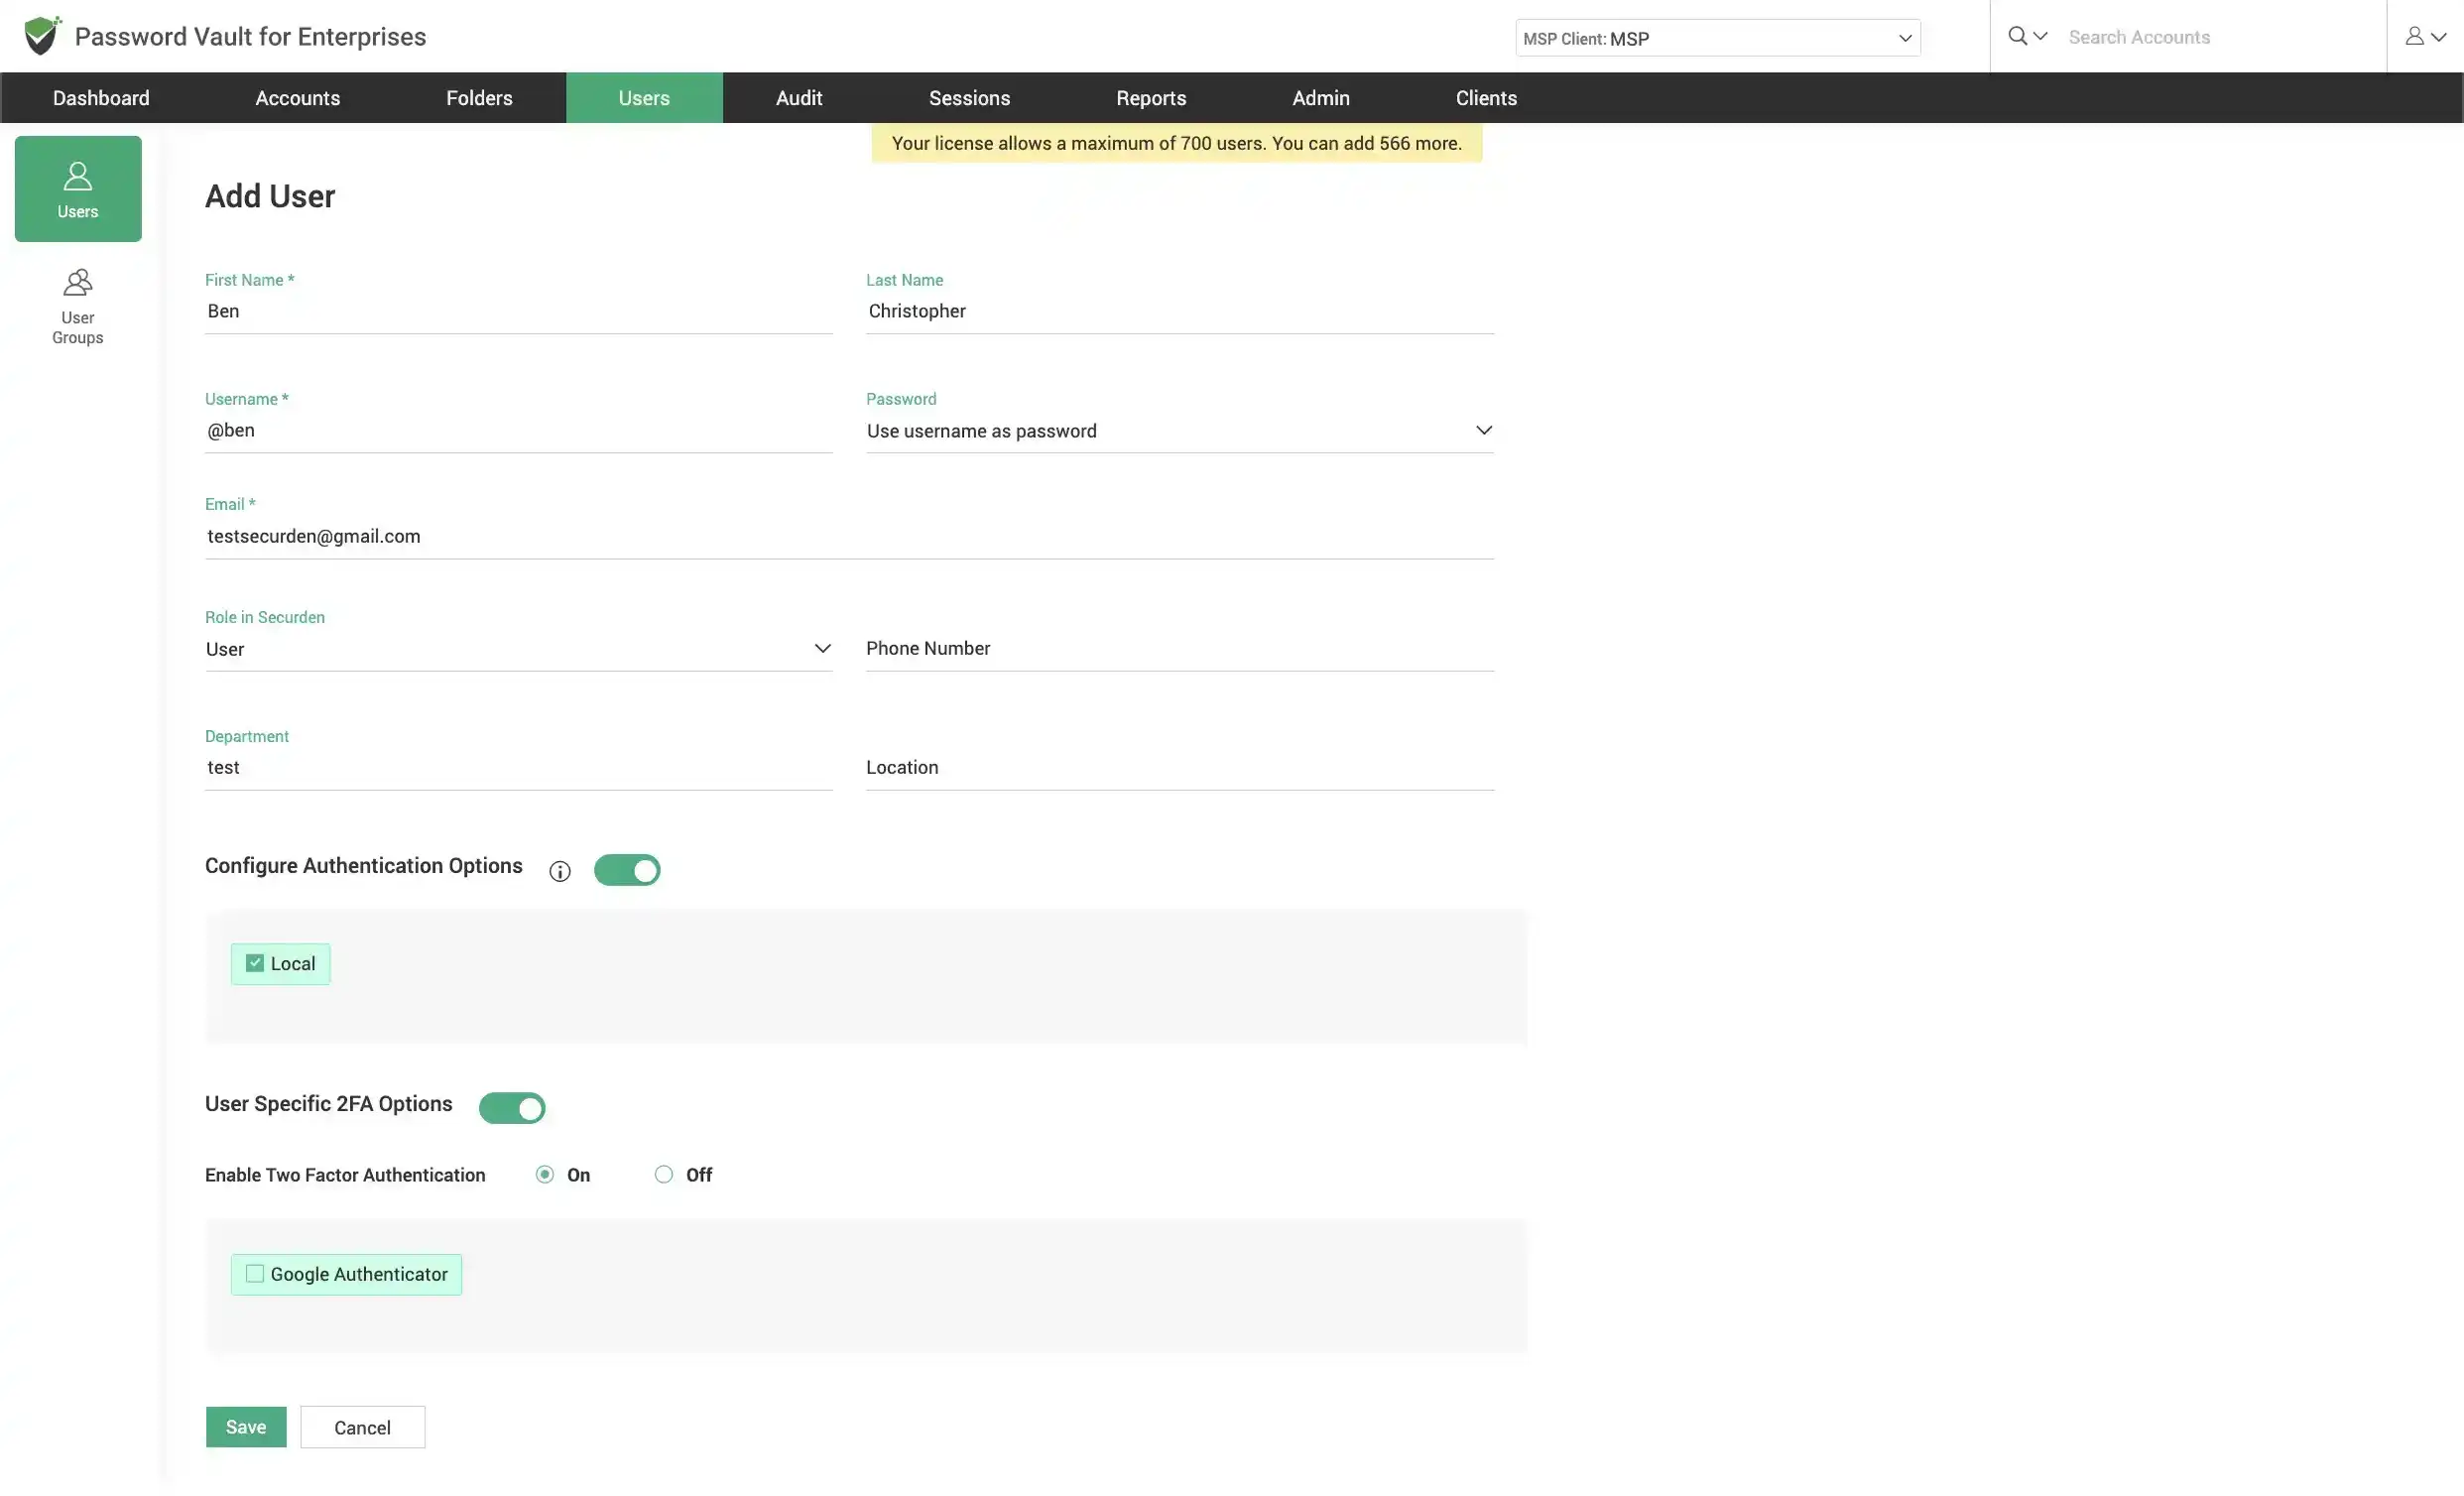The image size is (2464, 1496).
Task: Click the Enable Two Factor Authentication label
Action: (345, 1175)
